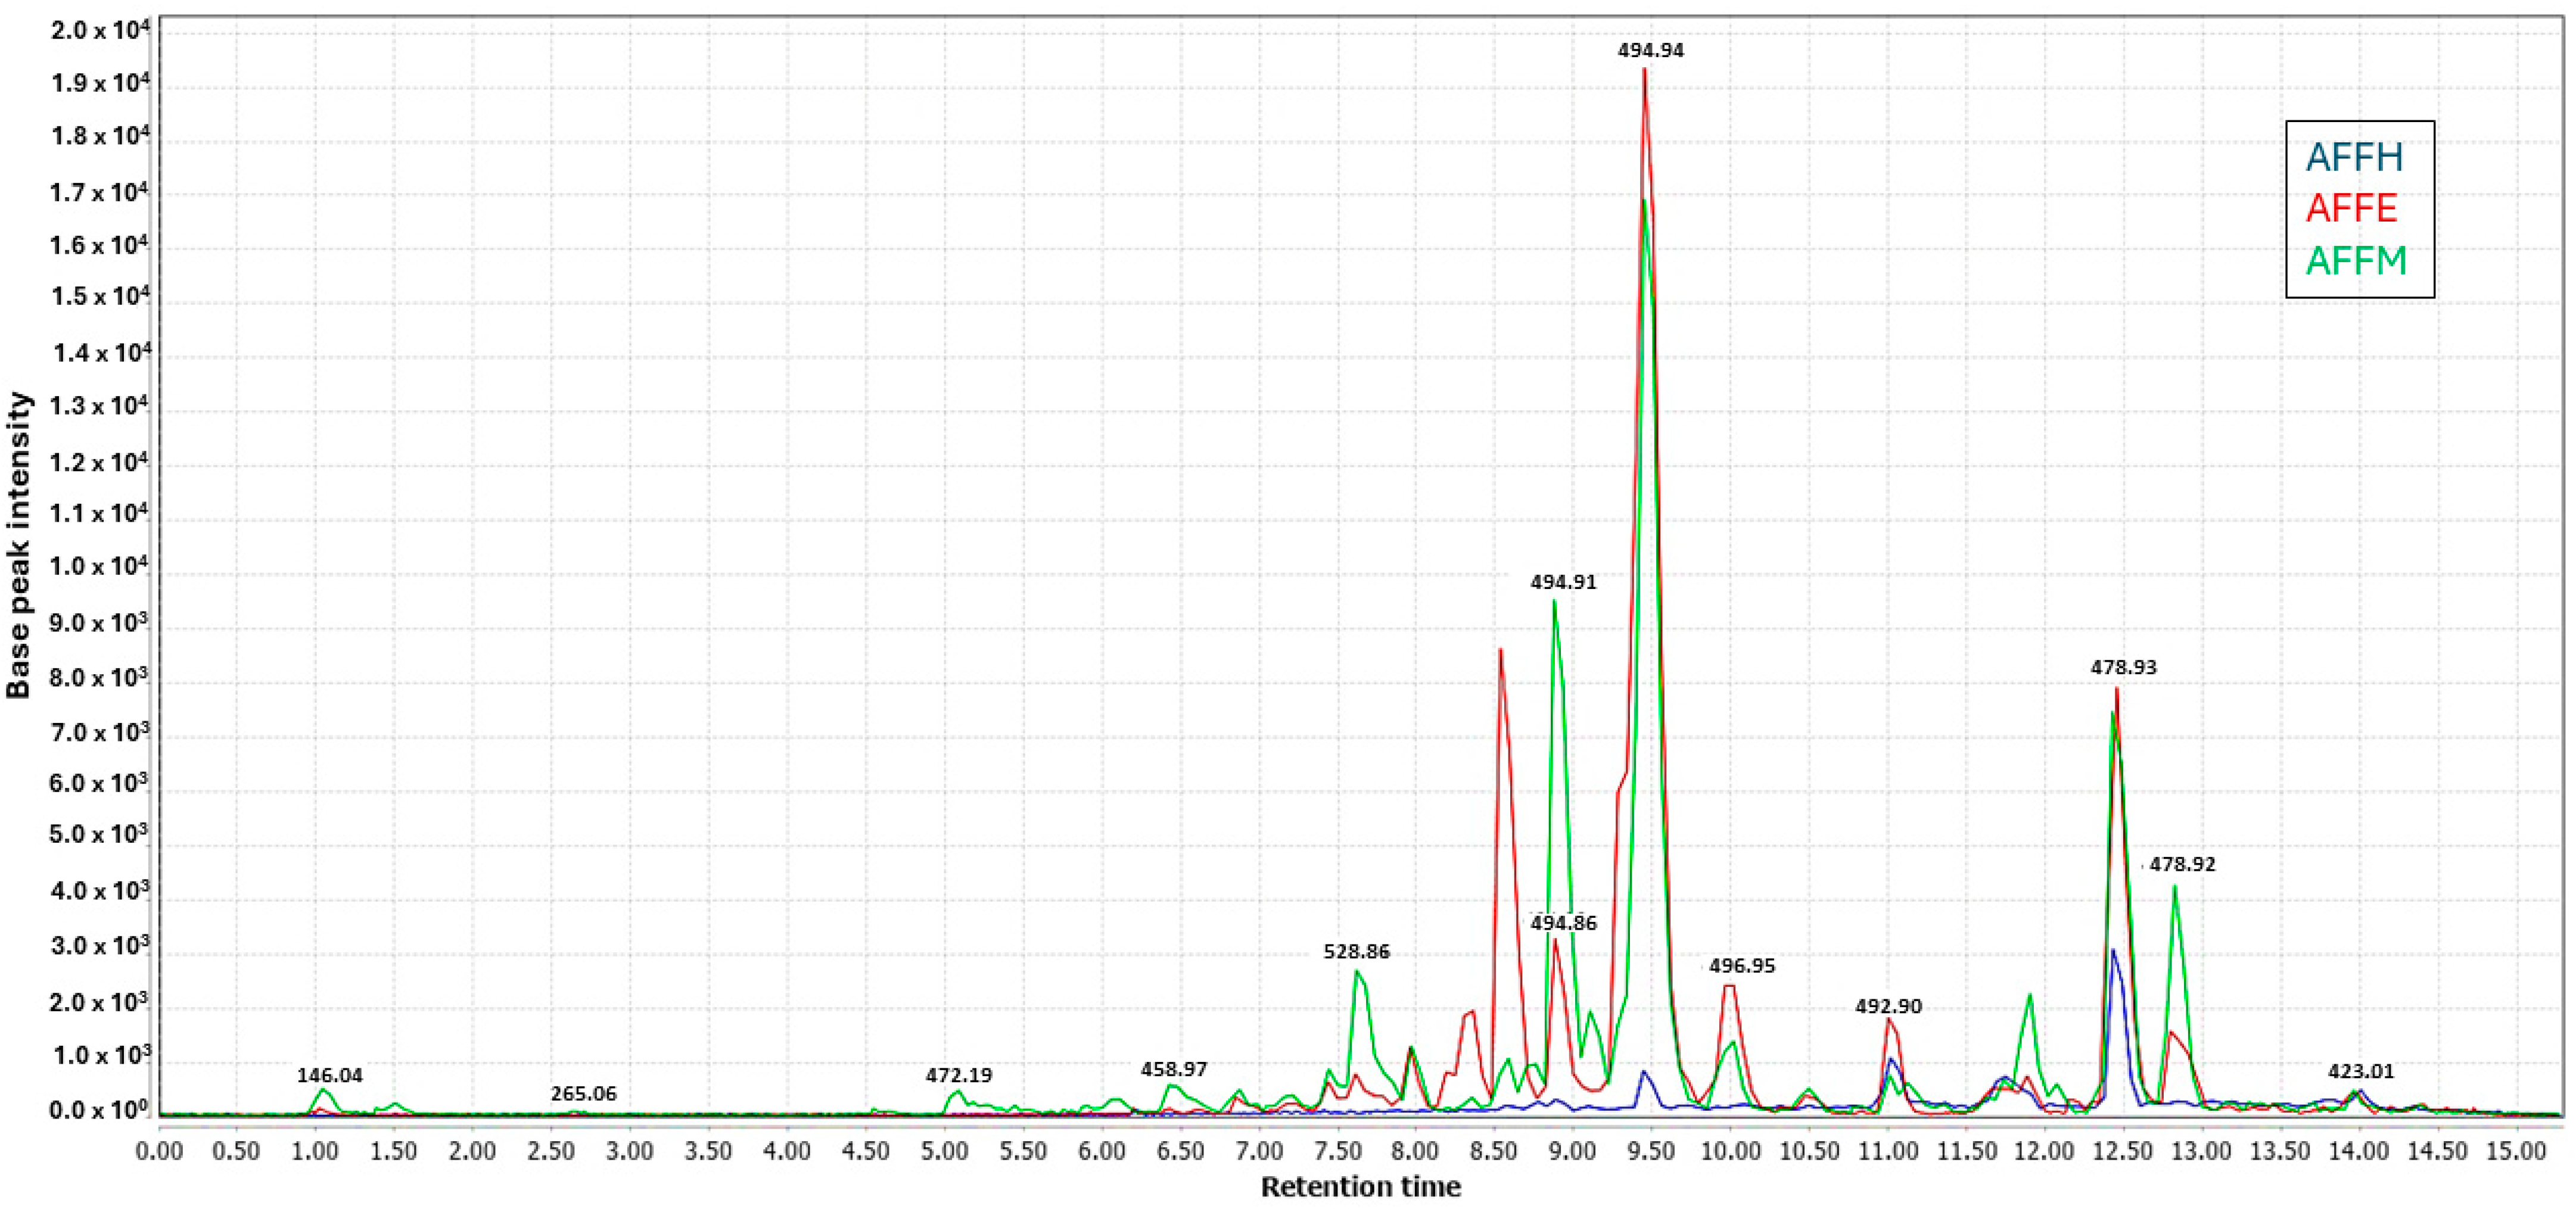Select the 478.92 peak label

2182,864
